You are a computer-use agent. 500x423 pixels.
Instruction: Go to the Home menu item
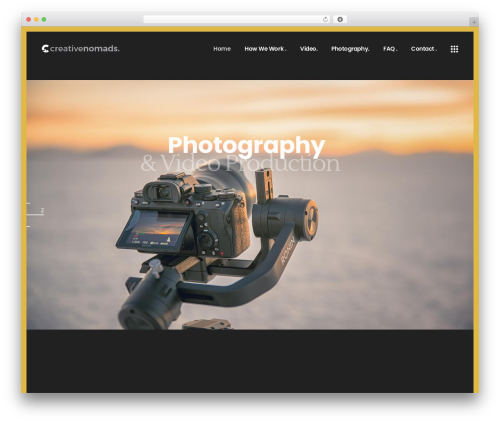pyautogui.click(x=222, y=49)
